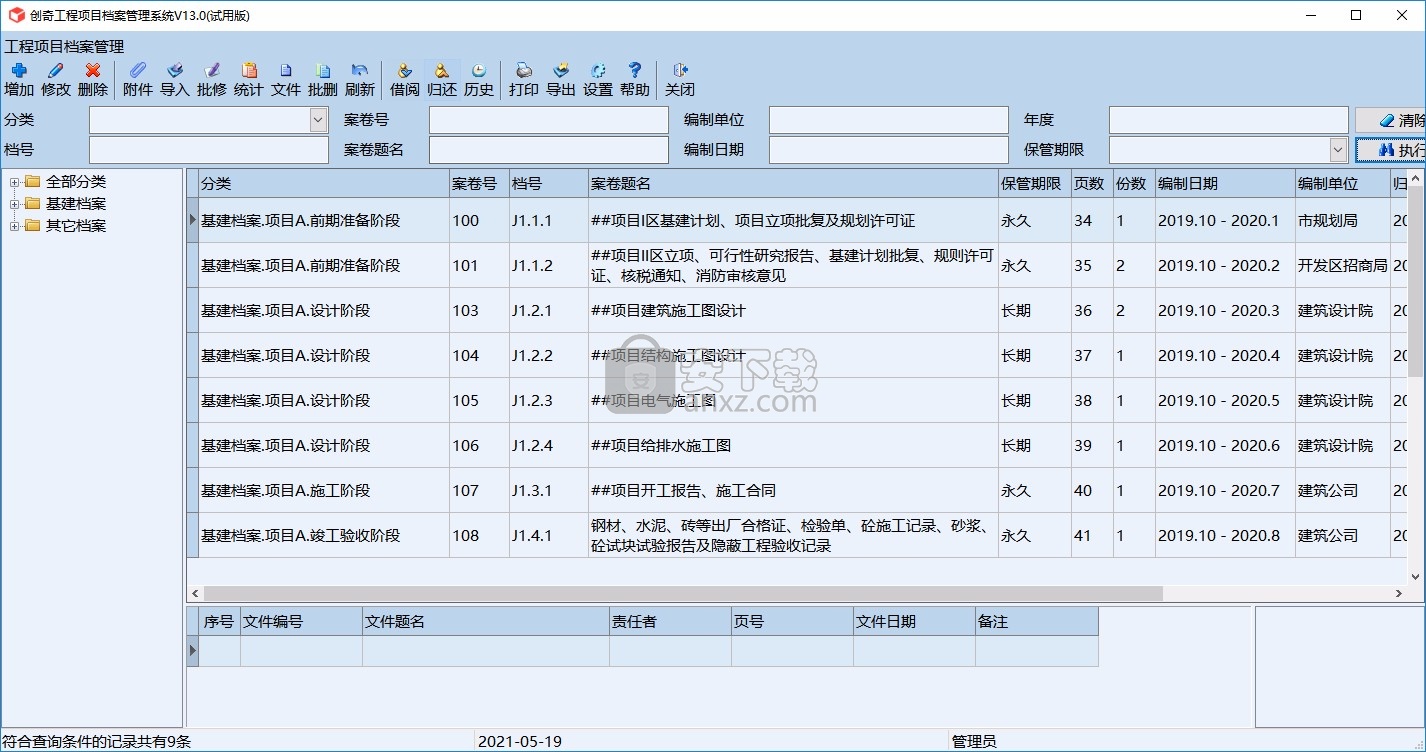Click the 导出 export icon
This screenshot has height=752, width=1426.
pyautogui.click(x=561, y=79)
